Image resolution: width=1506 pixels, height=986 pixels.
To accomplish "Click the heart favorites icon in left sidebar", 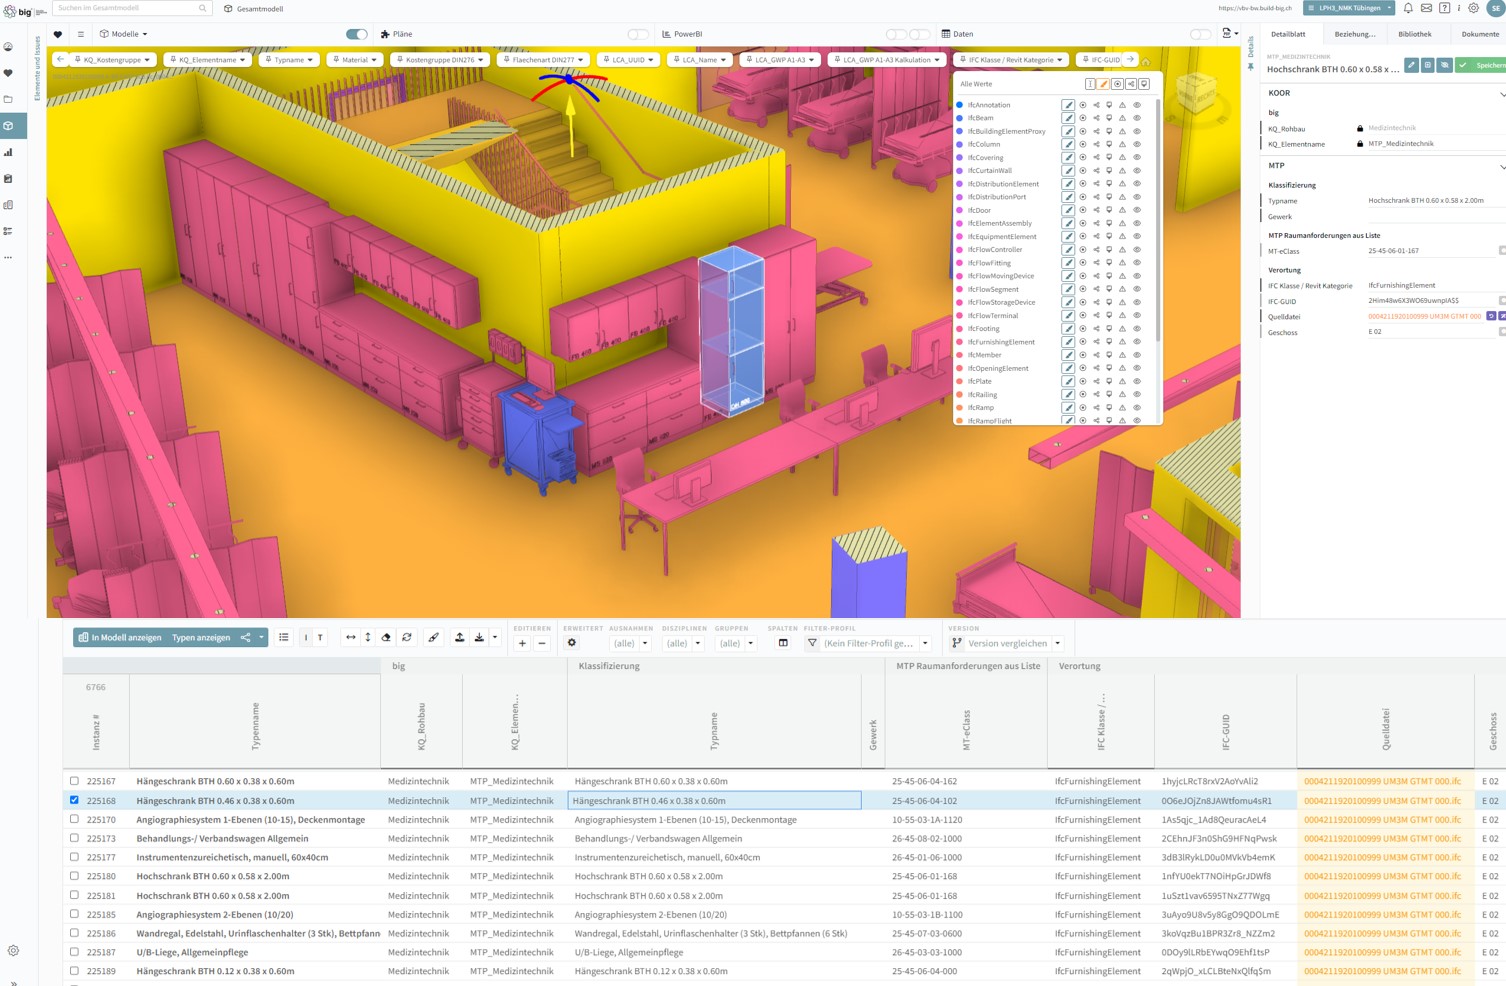I will [9, 73].
